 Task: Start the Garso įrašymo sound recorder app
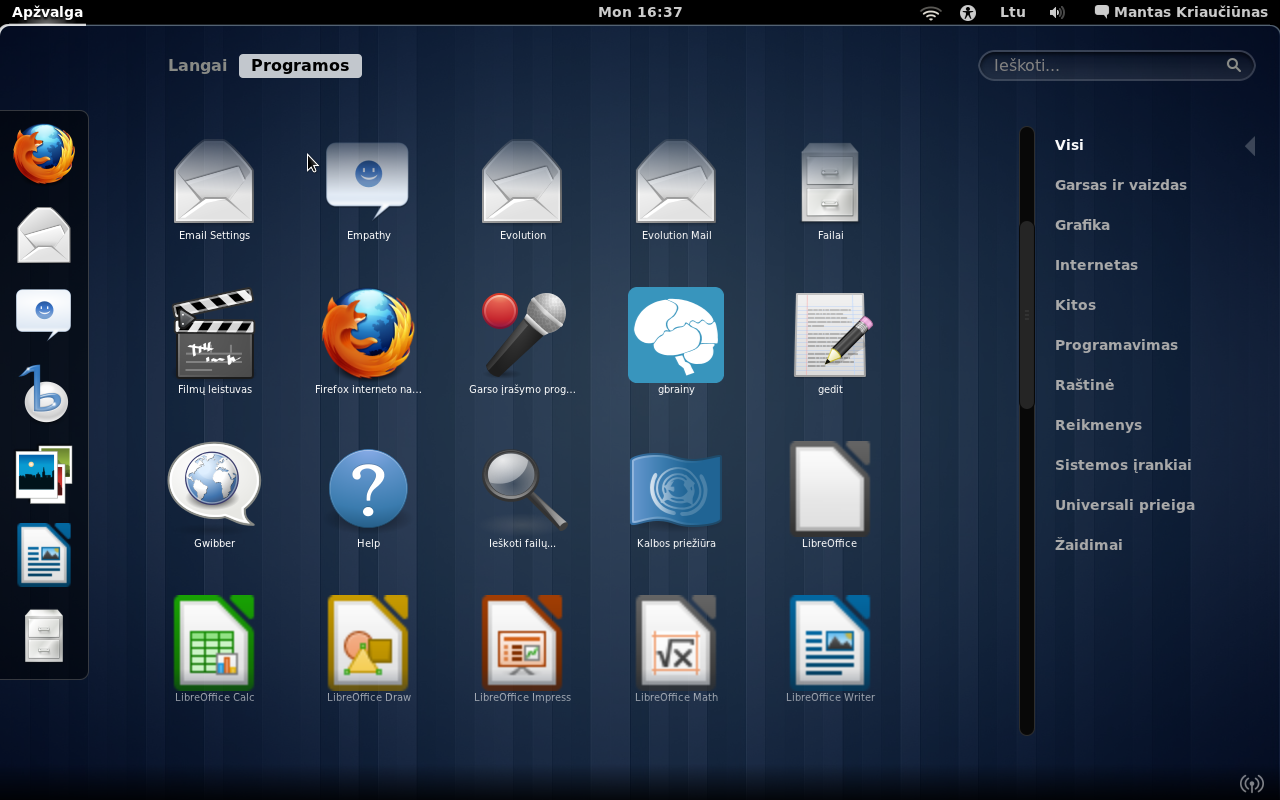pyautogui.click(x=522, y=336)
